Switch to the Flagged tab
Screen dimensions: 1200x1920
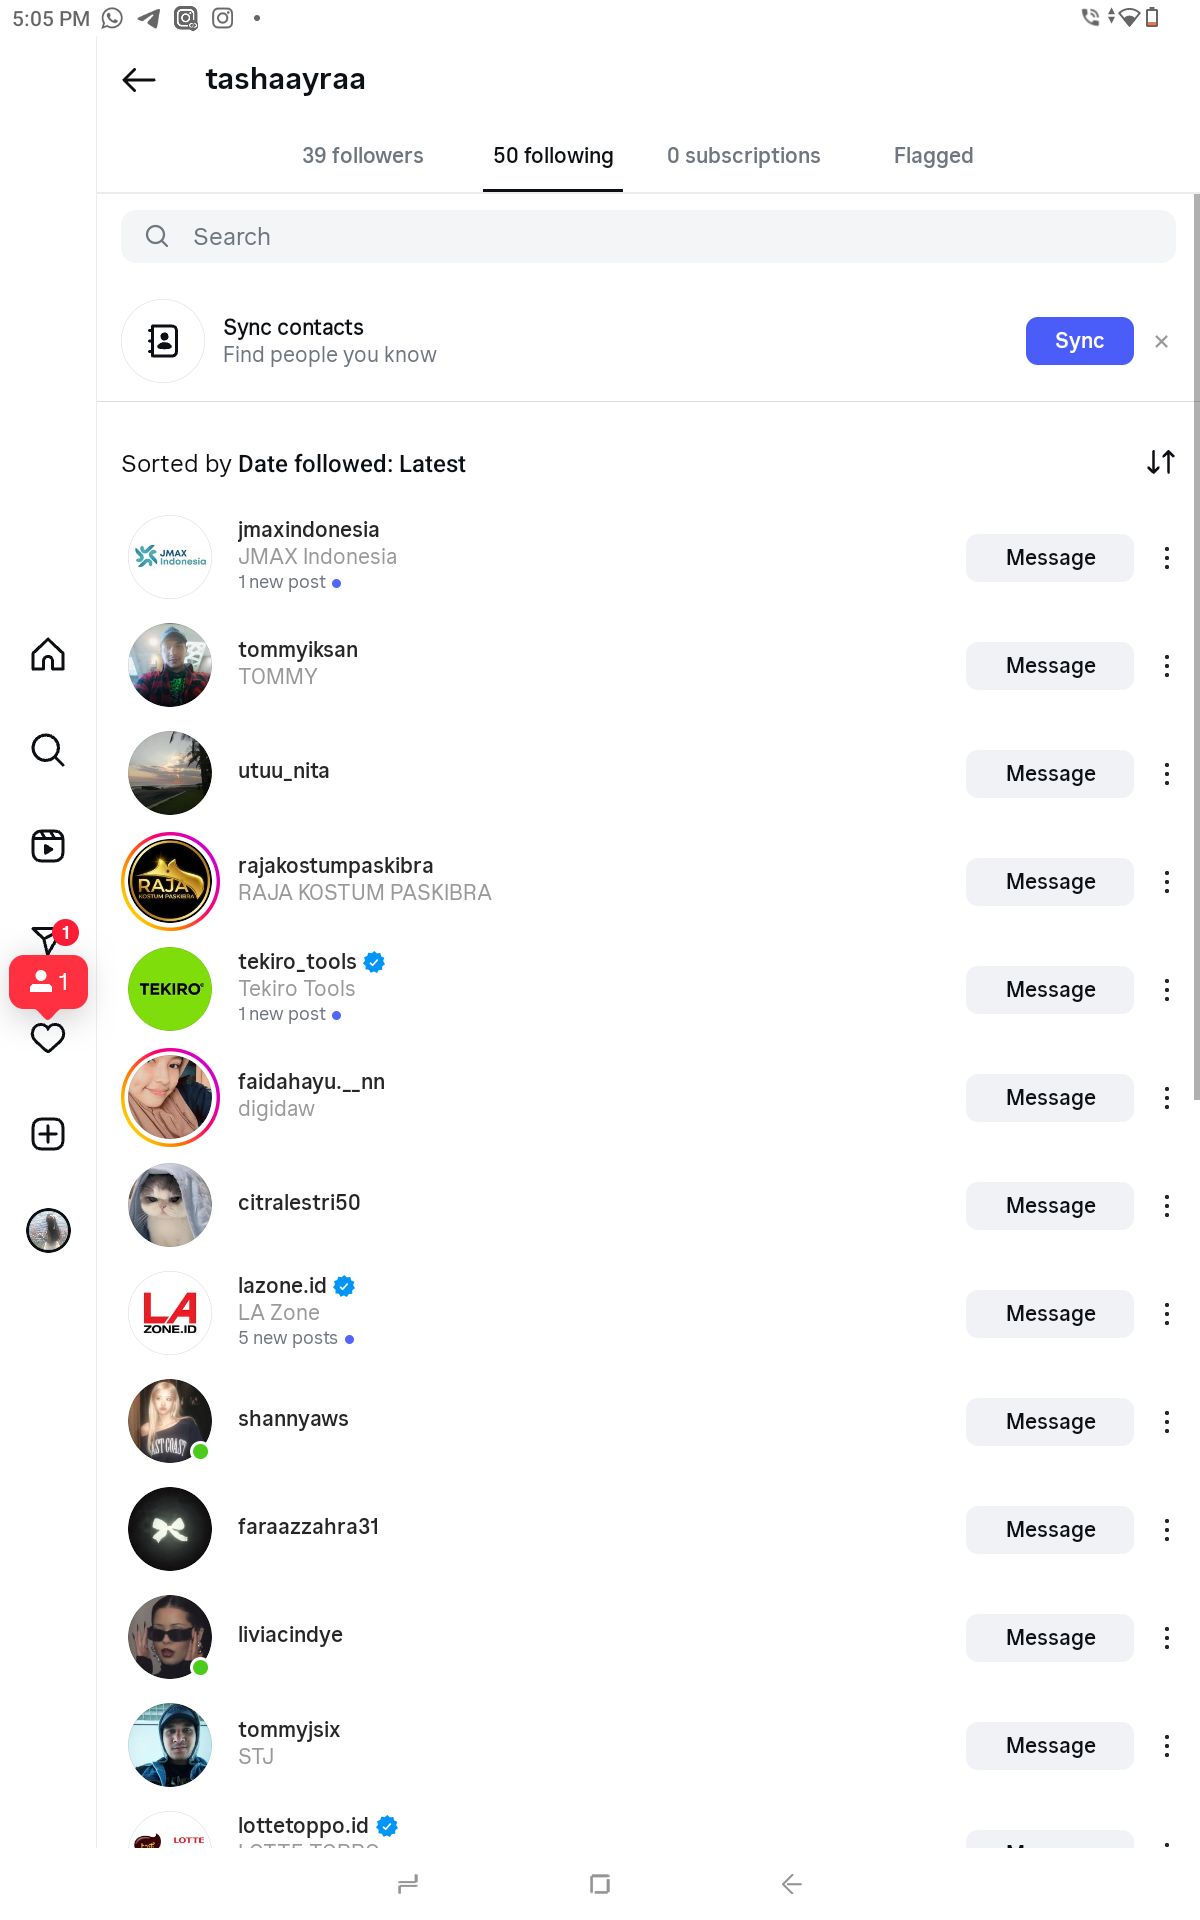coord(933,156)
